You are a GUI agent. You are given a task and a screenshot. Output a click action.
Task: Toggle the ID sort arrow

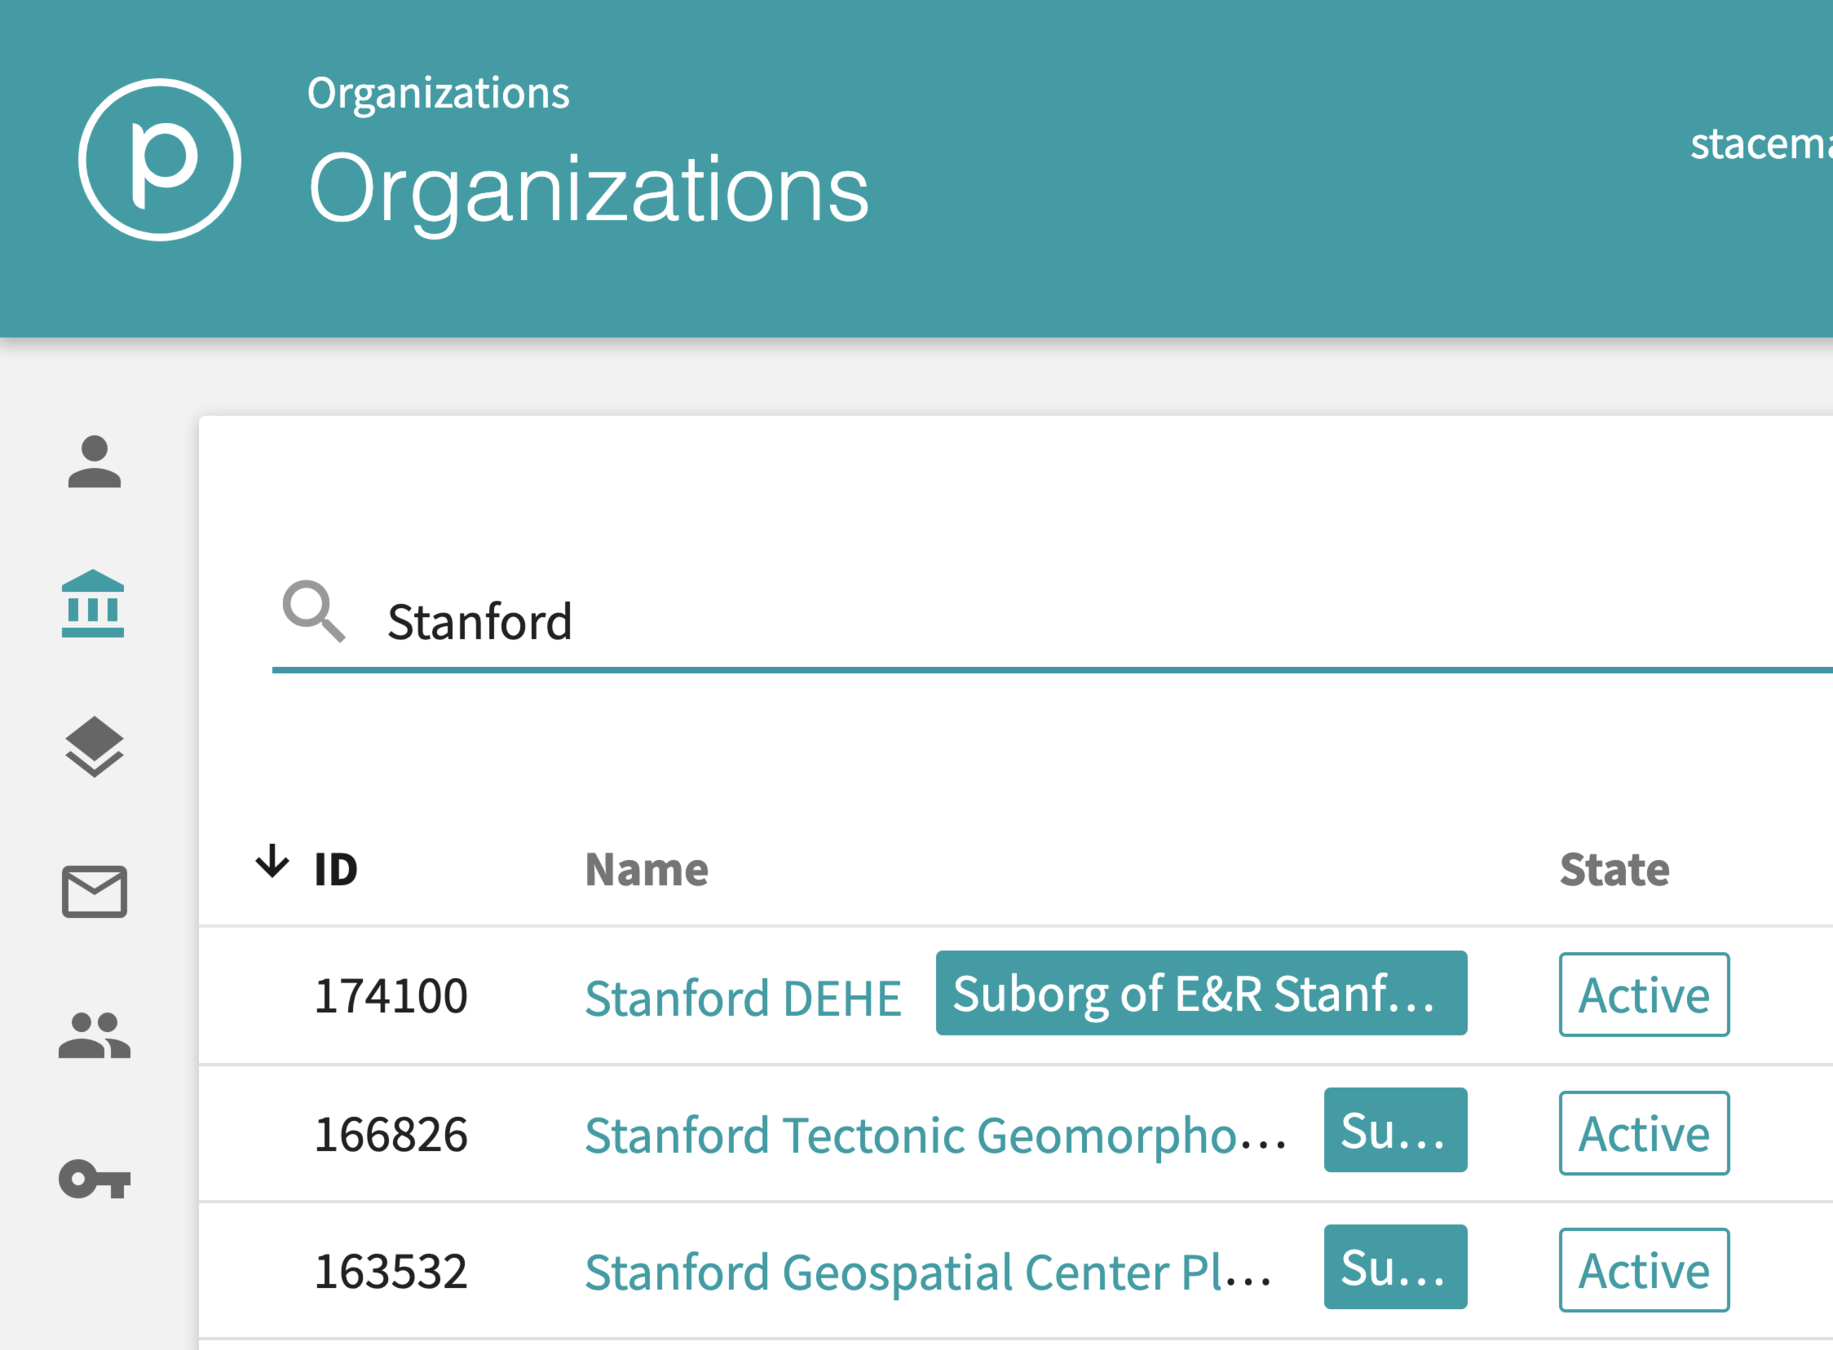(272, 861)
